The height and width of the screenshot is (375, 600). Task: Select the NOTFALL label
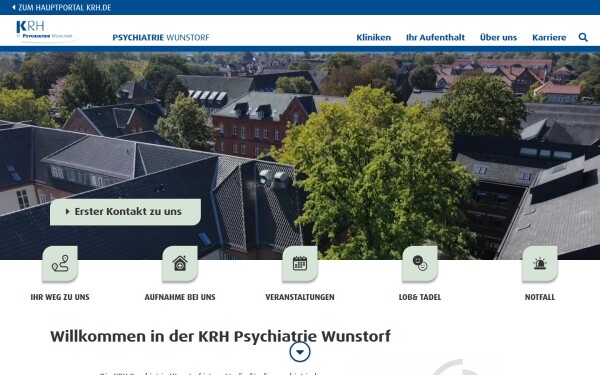click(x=540, y=297)
